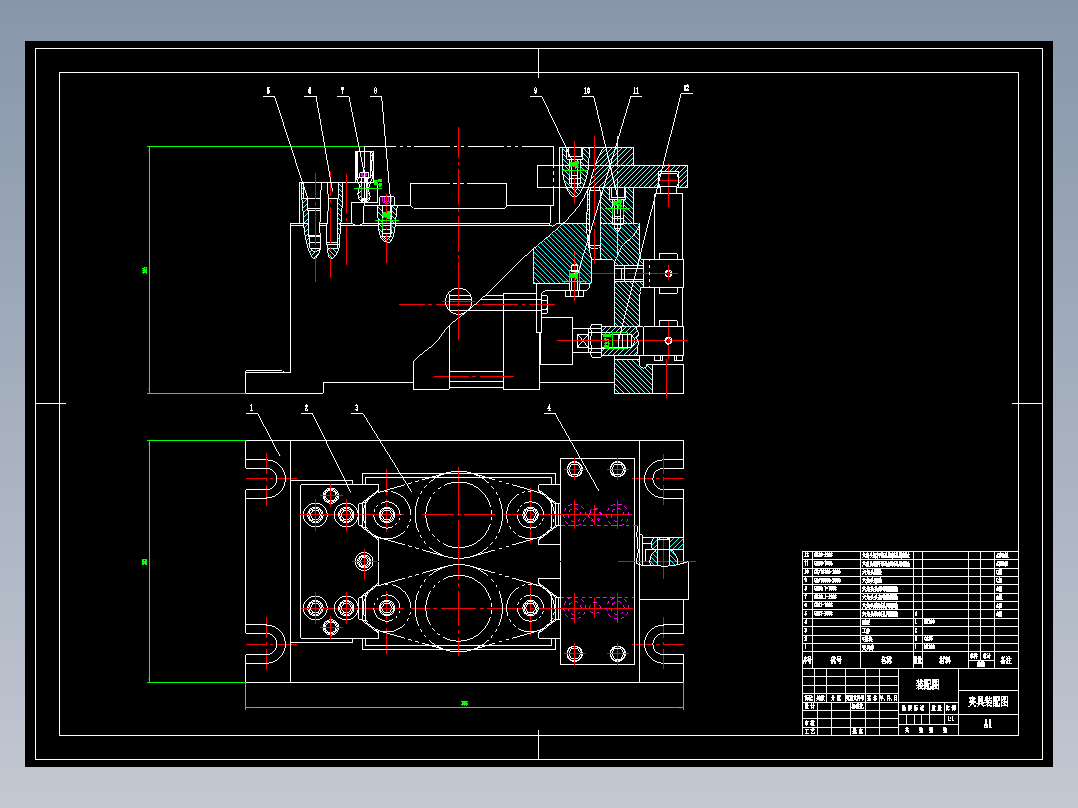Image resolution: width=1078 pixels, height=808 pixels.
Task: Select balloon number 1 in plan view
Action: (251, 408)
